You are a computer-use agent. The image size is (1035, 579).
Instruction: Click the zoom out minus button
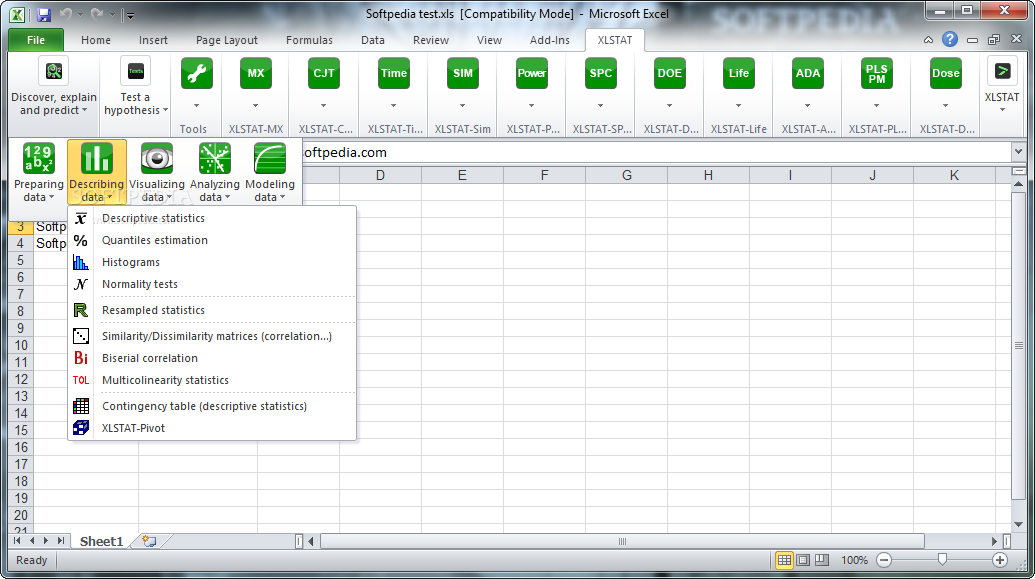[x=884, y=560]
